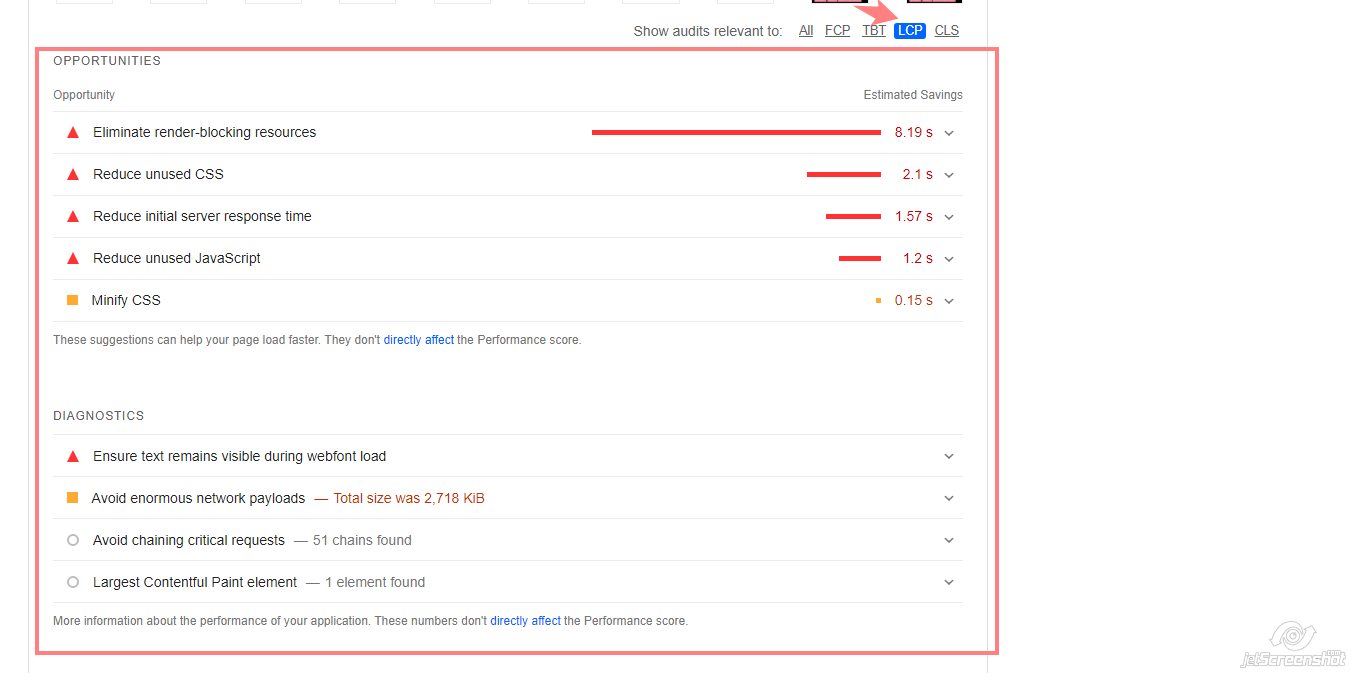This screenshot has height=673, width=1351.
Task: Filter audits by FCP metric
Action: [x=837, y=31]
